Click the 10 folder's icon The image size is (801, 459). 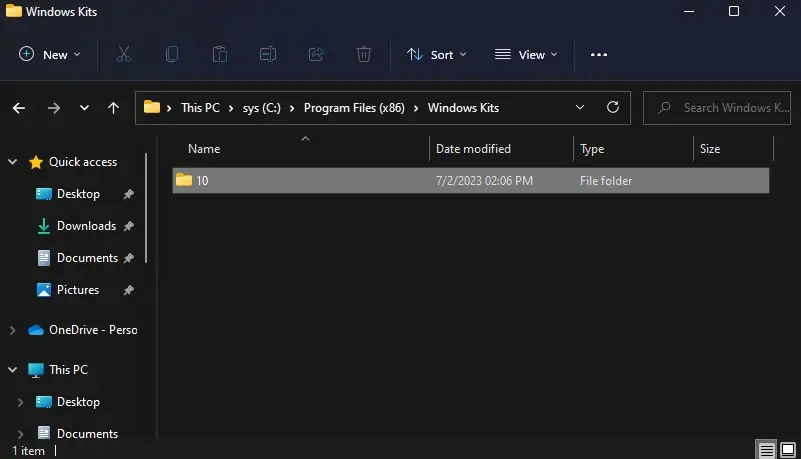[183, 180]
